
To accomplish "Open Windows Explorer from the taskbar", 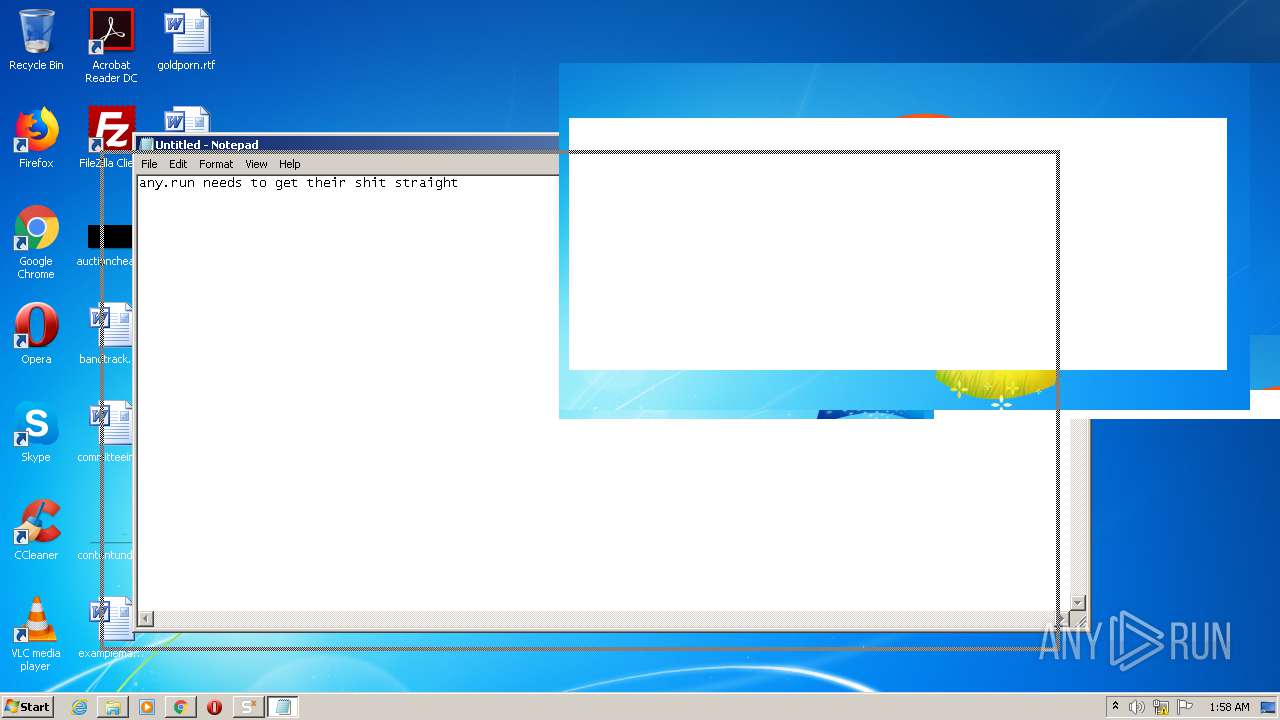I will pos(113,707).
